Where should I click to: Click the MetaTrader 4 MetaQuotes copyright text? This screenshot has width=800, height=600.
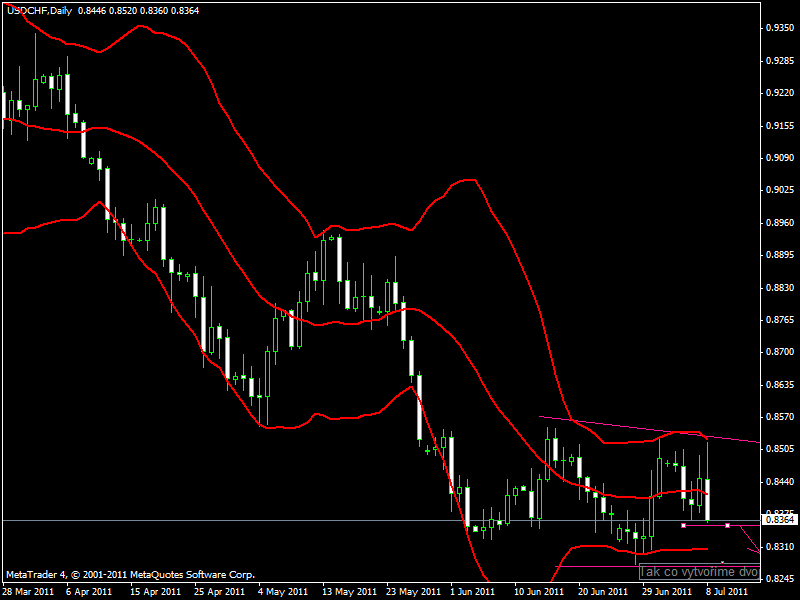[x=130, y=574]
